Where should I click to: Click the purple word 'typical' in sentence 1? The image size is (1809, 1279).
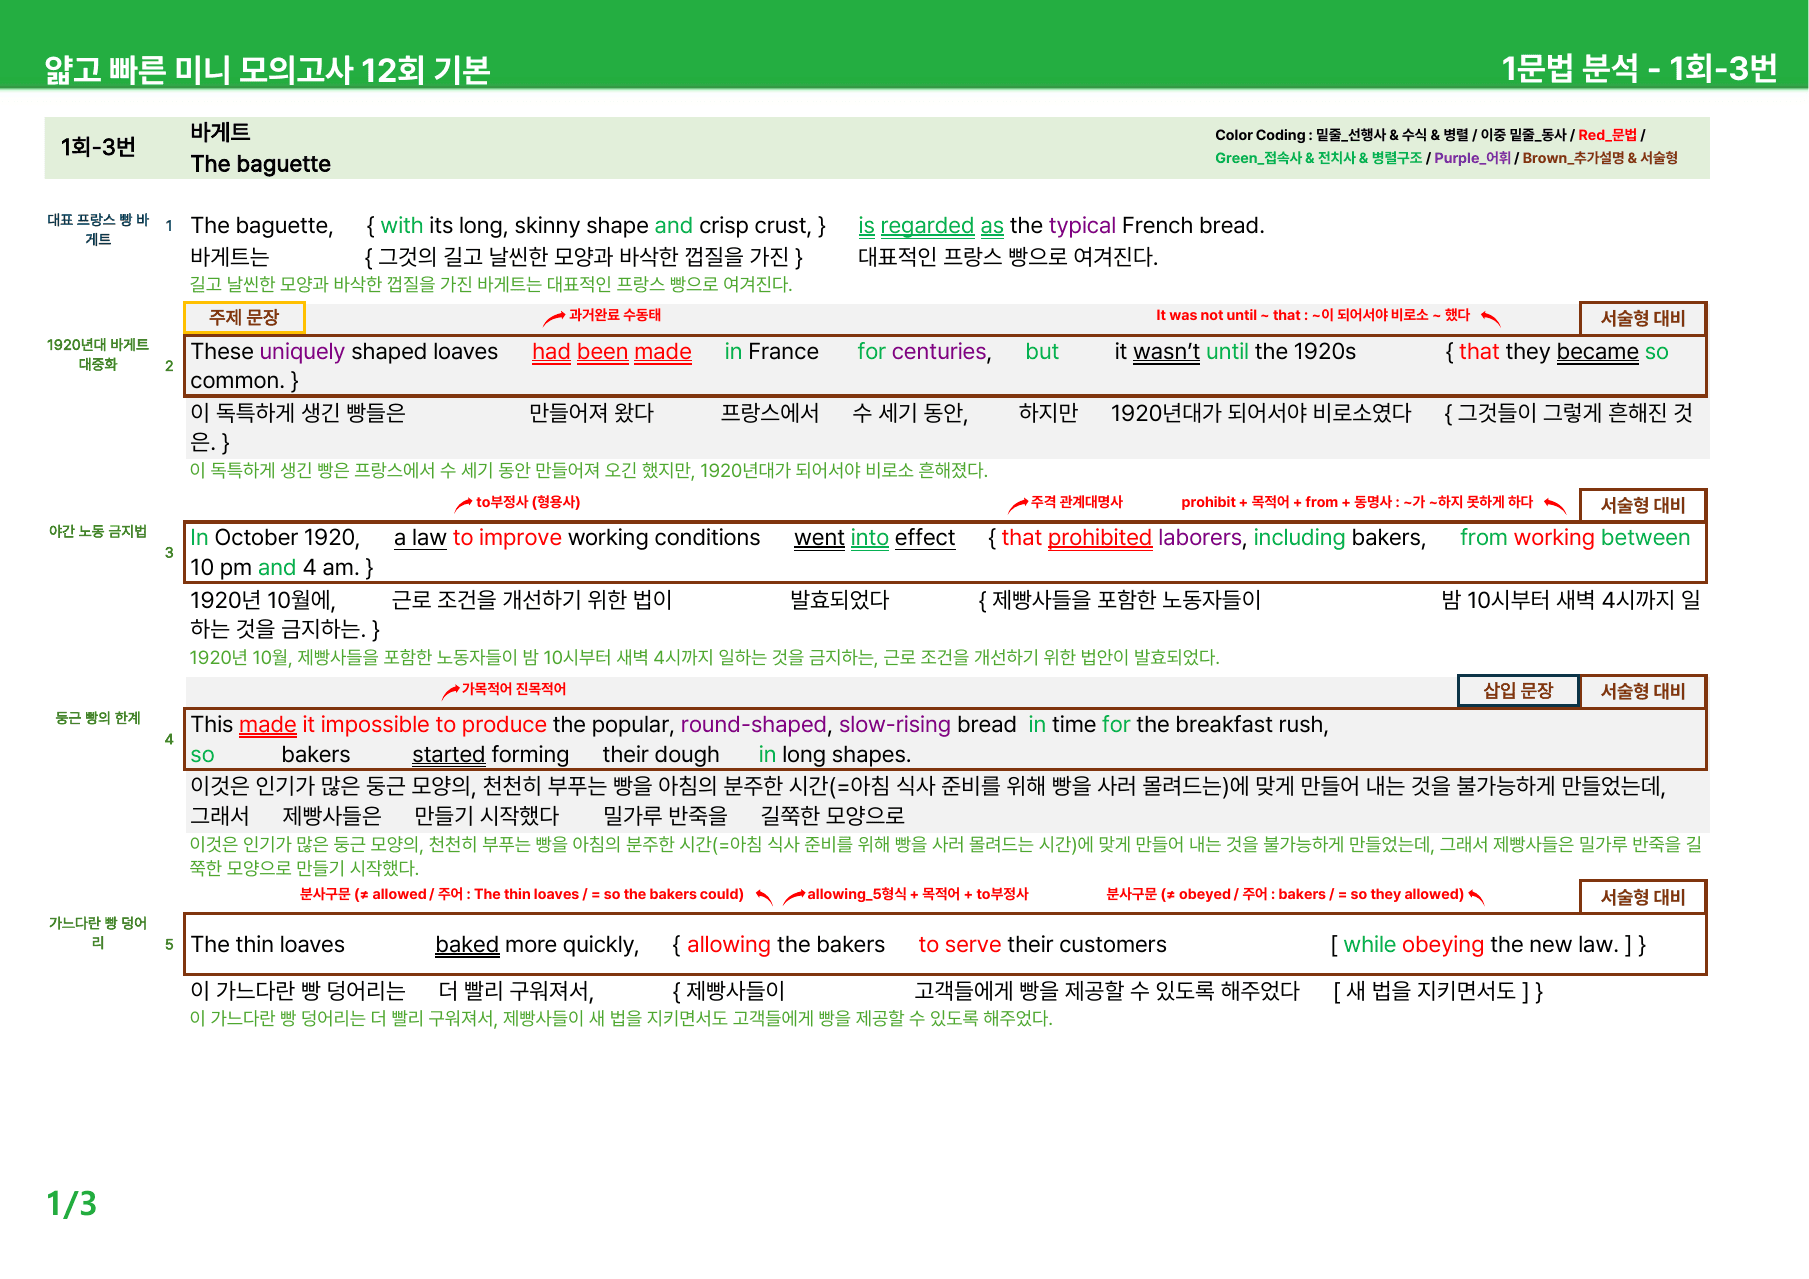[1082, 226]
